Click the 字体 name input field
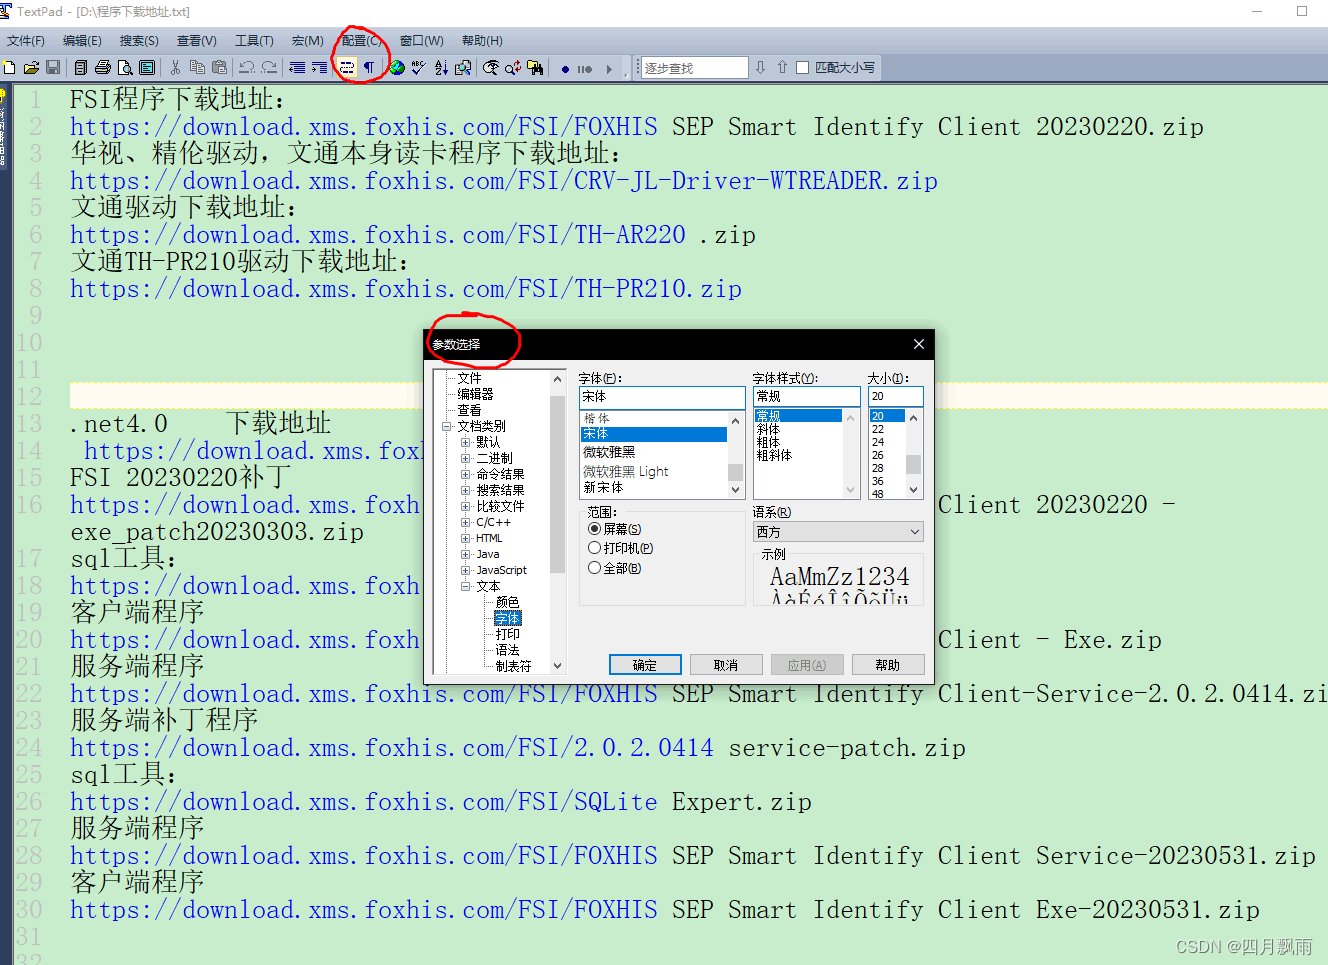The width and height of the screenshot is (1328, 965). 662,396
